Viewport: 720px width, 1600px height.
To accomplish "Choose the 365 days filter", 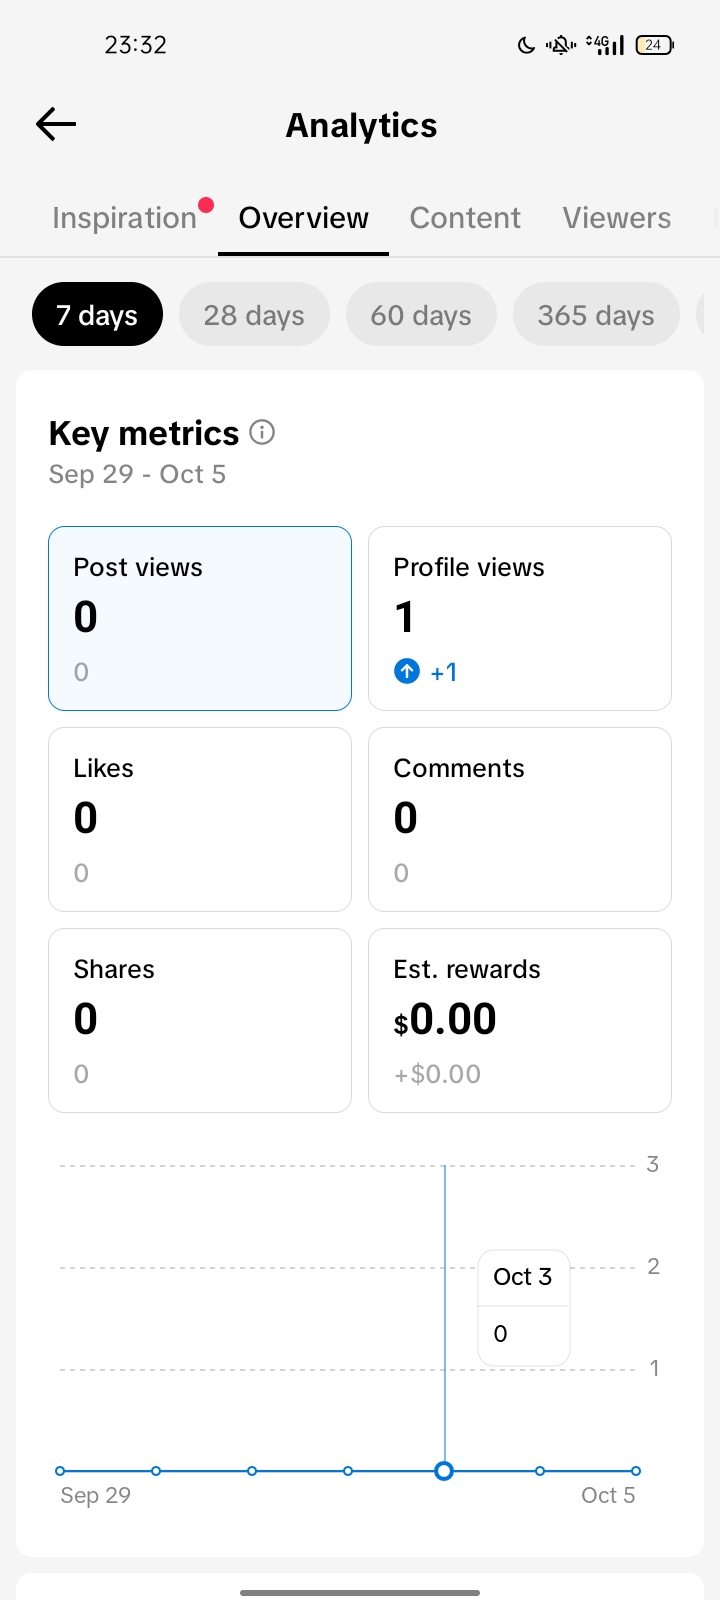I will pyautogui.click(x=596, y=315).
